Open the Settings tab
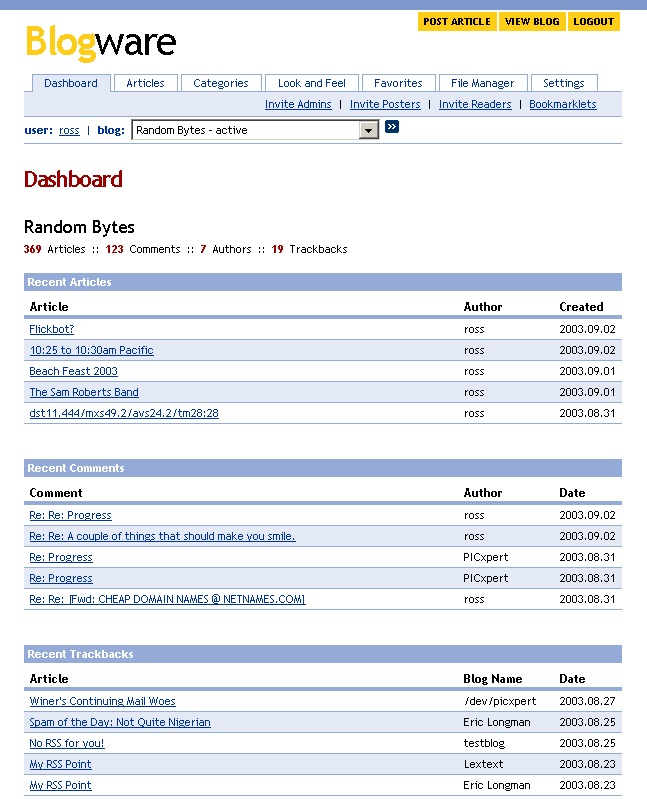 tap(564, 83)
